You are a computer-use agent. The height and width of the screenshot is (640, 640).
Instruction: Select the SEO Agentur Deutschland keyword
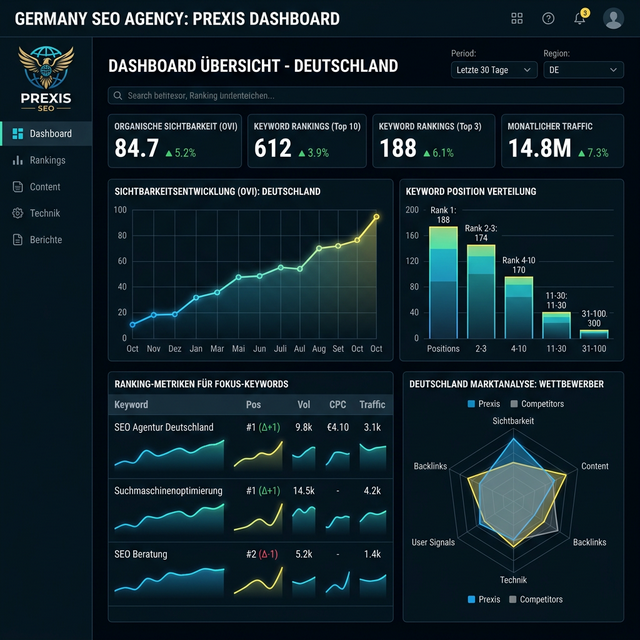point(164,427)
